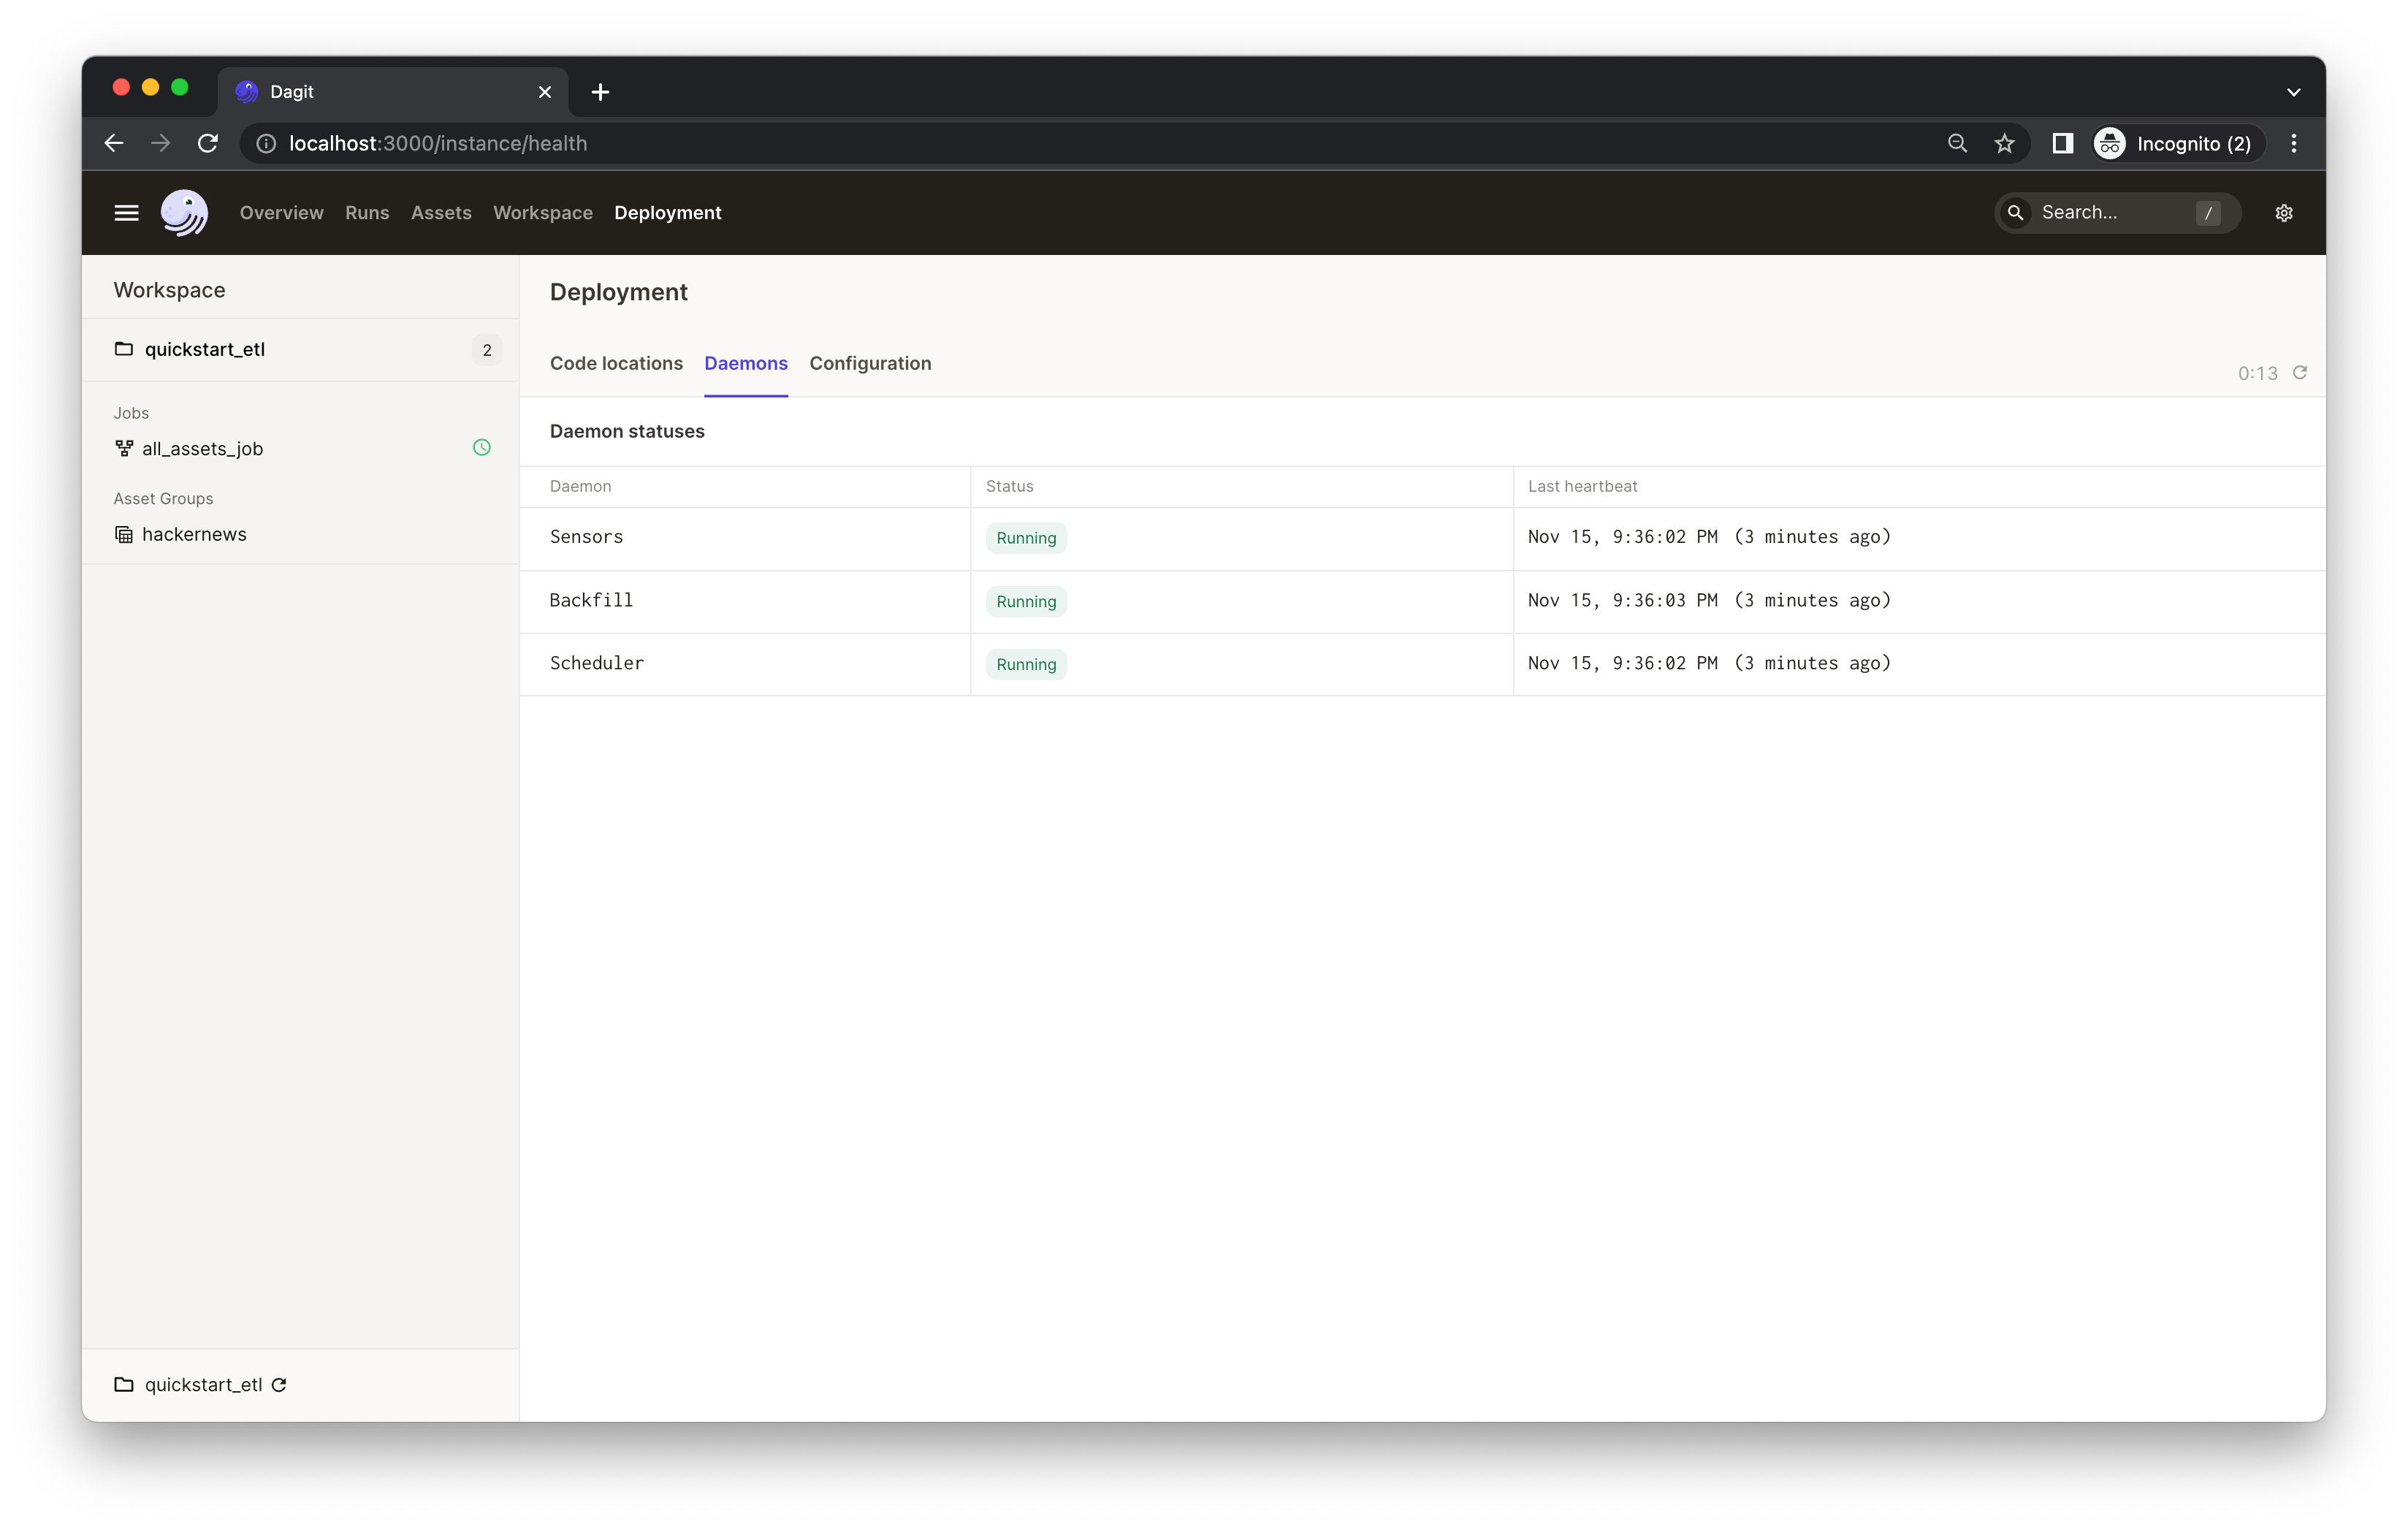Reload the quickstart_etl code location at the bottom of the sidebar
Viewport: 2408px width, 1530px height.
point(279,1385)
